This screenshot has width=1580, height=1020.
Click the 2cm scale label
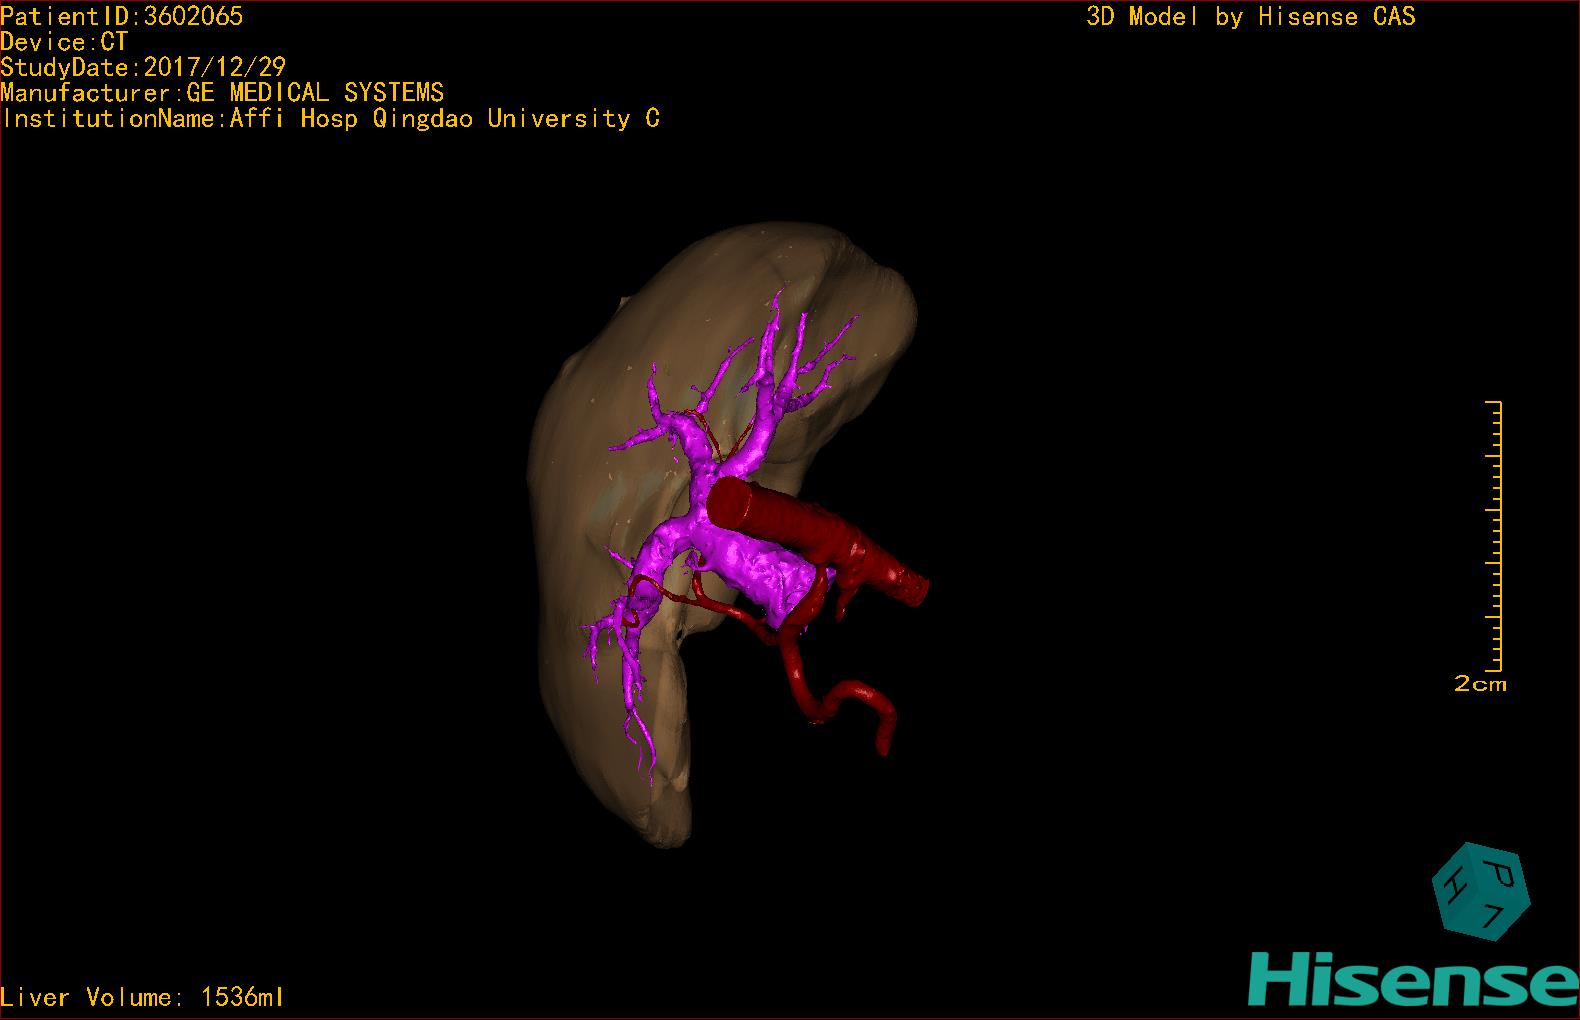(1480, 684)
